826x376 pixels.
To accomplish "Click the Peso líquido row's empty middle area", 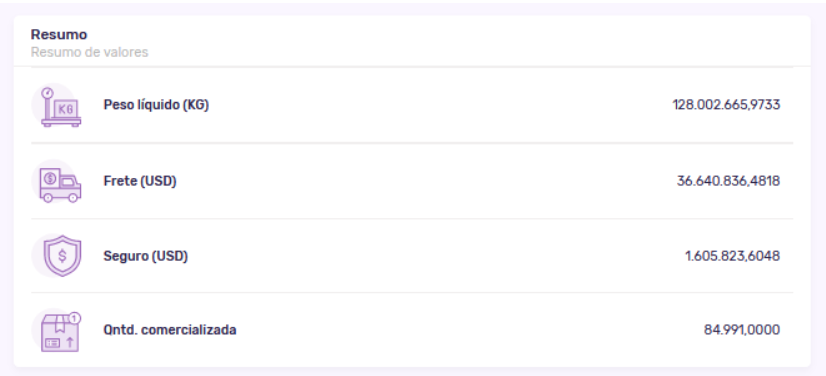I will tap(440, 105).
